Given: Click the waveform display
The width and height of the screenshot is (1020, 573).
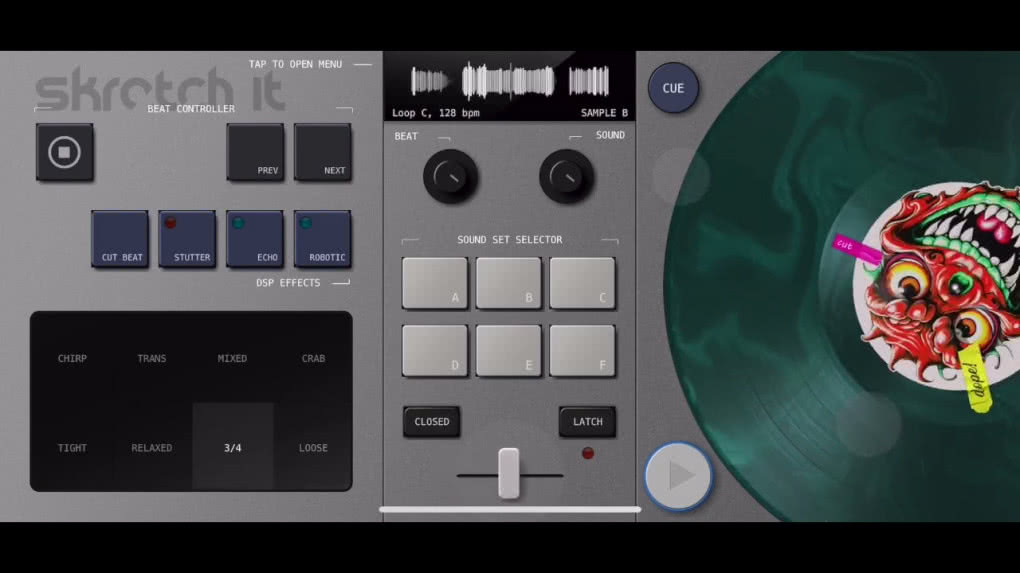Looking at the screenshot, I should point(509,82).
